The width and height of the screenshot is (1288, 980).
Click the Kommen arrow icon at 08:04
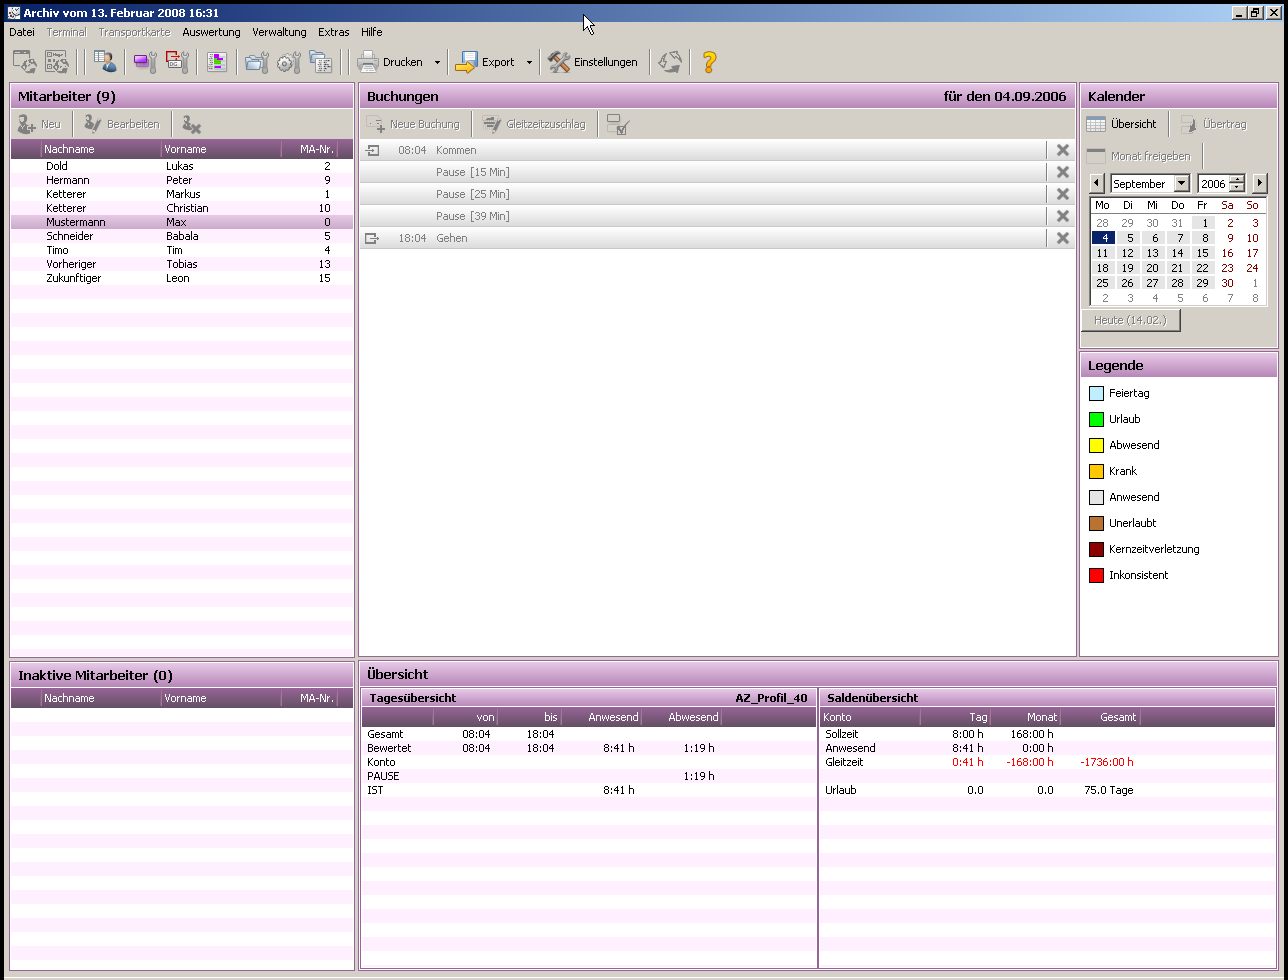point(373,150)
